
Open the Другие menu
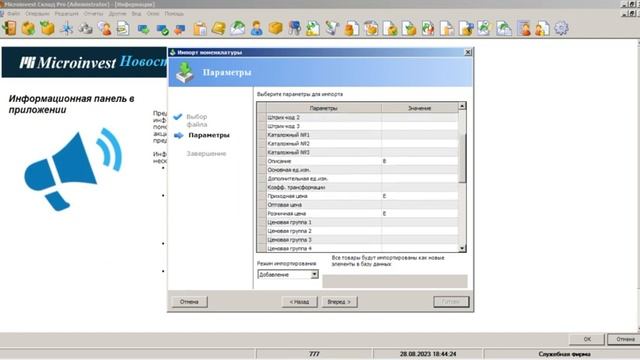point(118,13)
